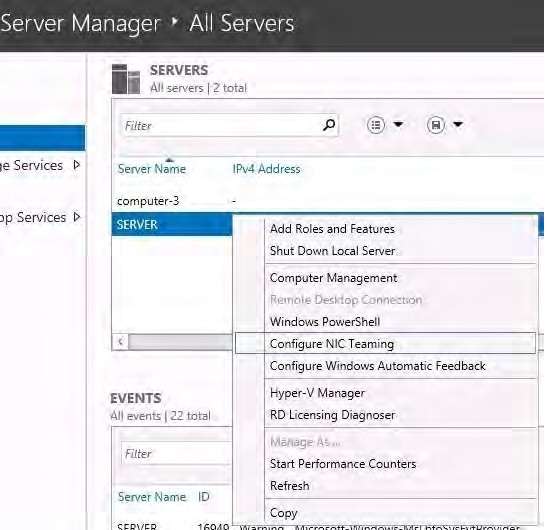
Task: Select the highlighted blue sidebar item
Action: 43,137
